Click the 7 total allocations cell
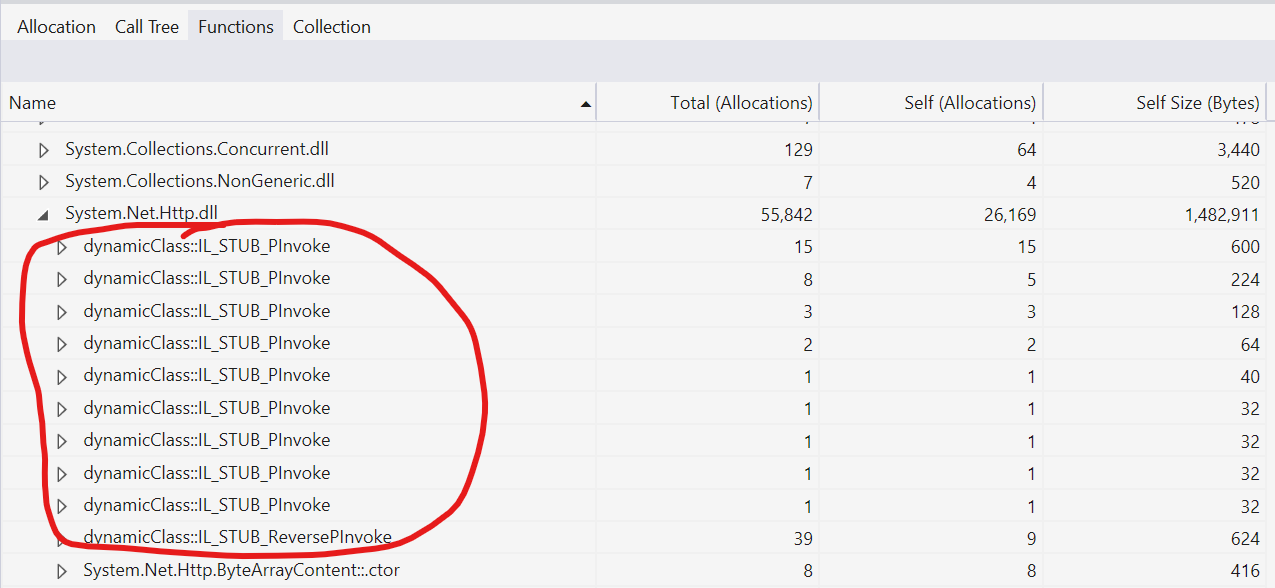 pyautogui.click(x=808, y=182)
